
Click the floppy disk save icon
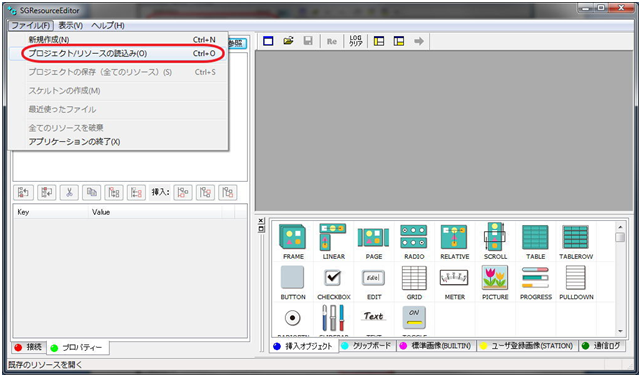pyautogui.click(x=308, y=41)
